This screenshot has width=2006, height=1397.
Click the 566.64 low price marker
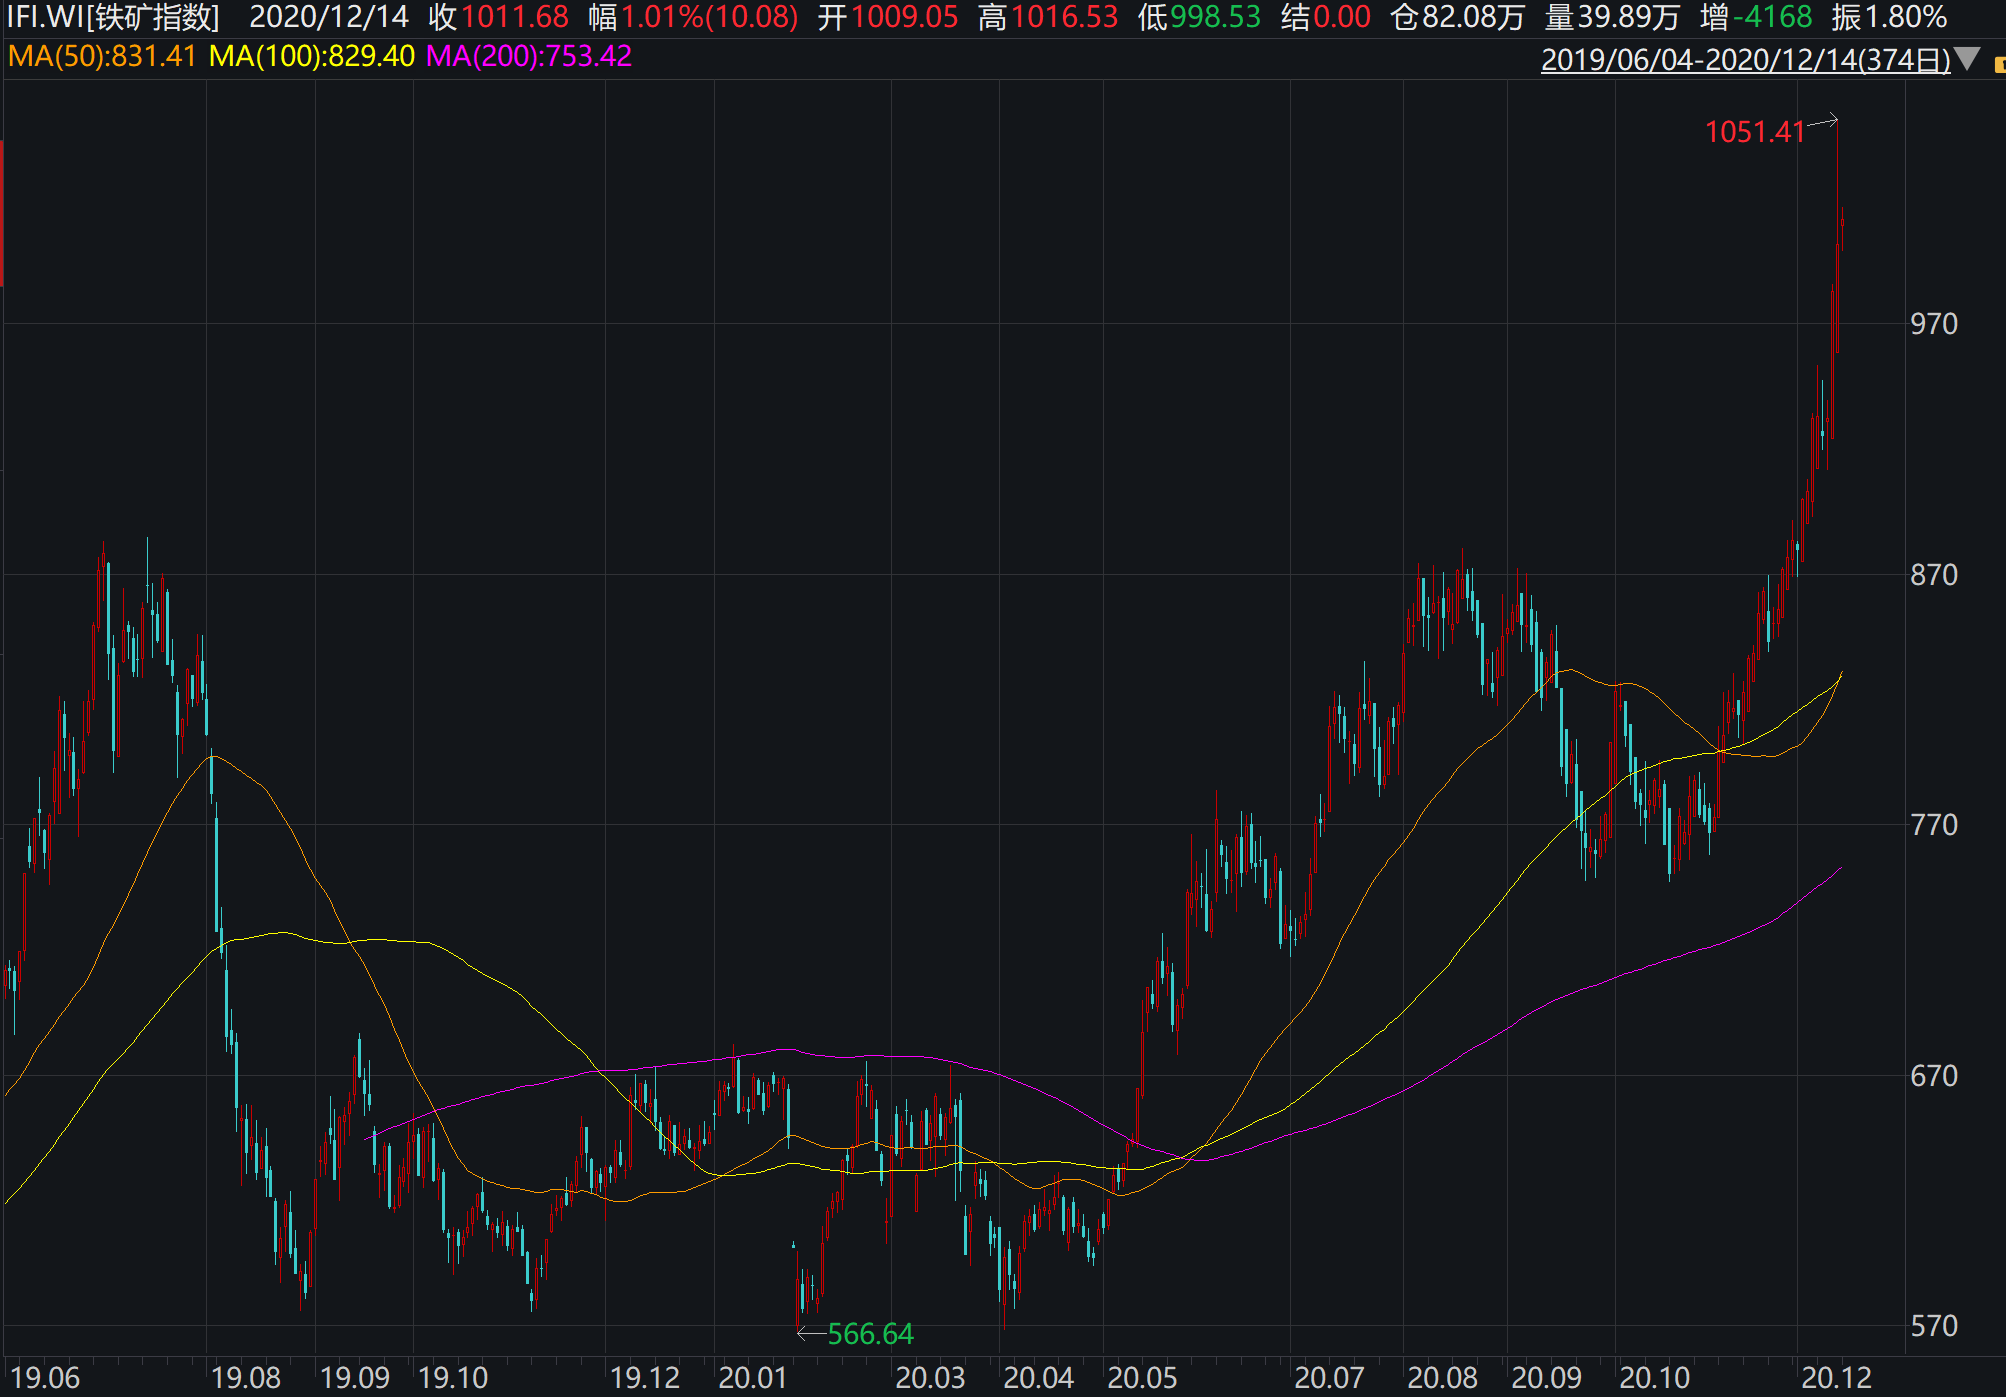click(x=869, y=1334)
